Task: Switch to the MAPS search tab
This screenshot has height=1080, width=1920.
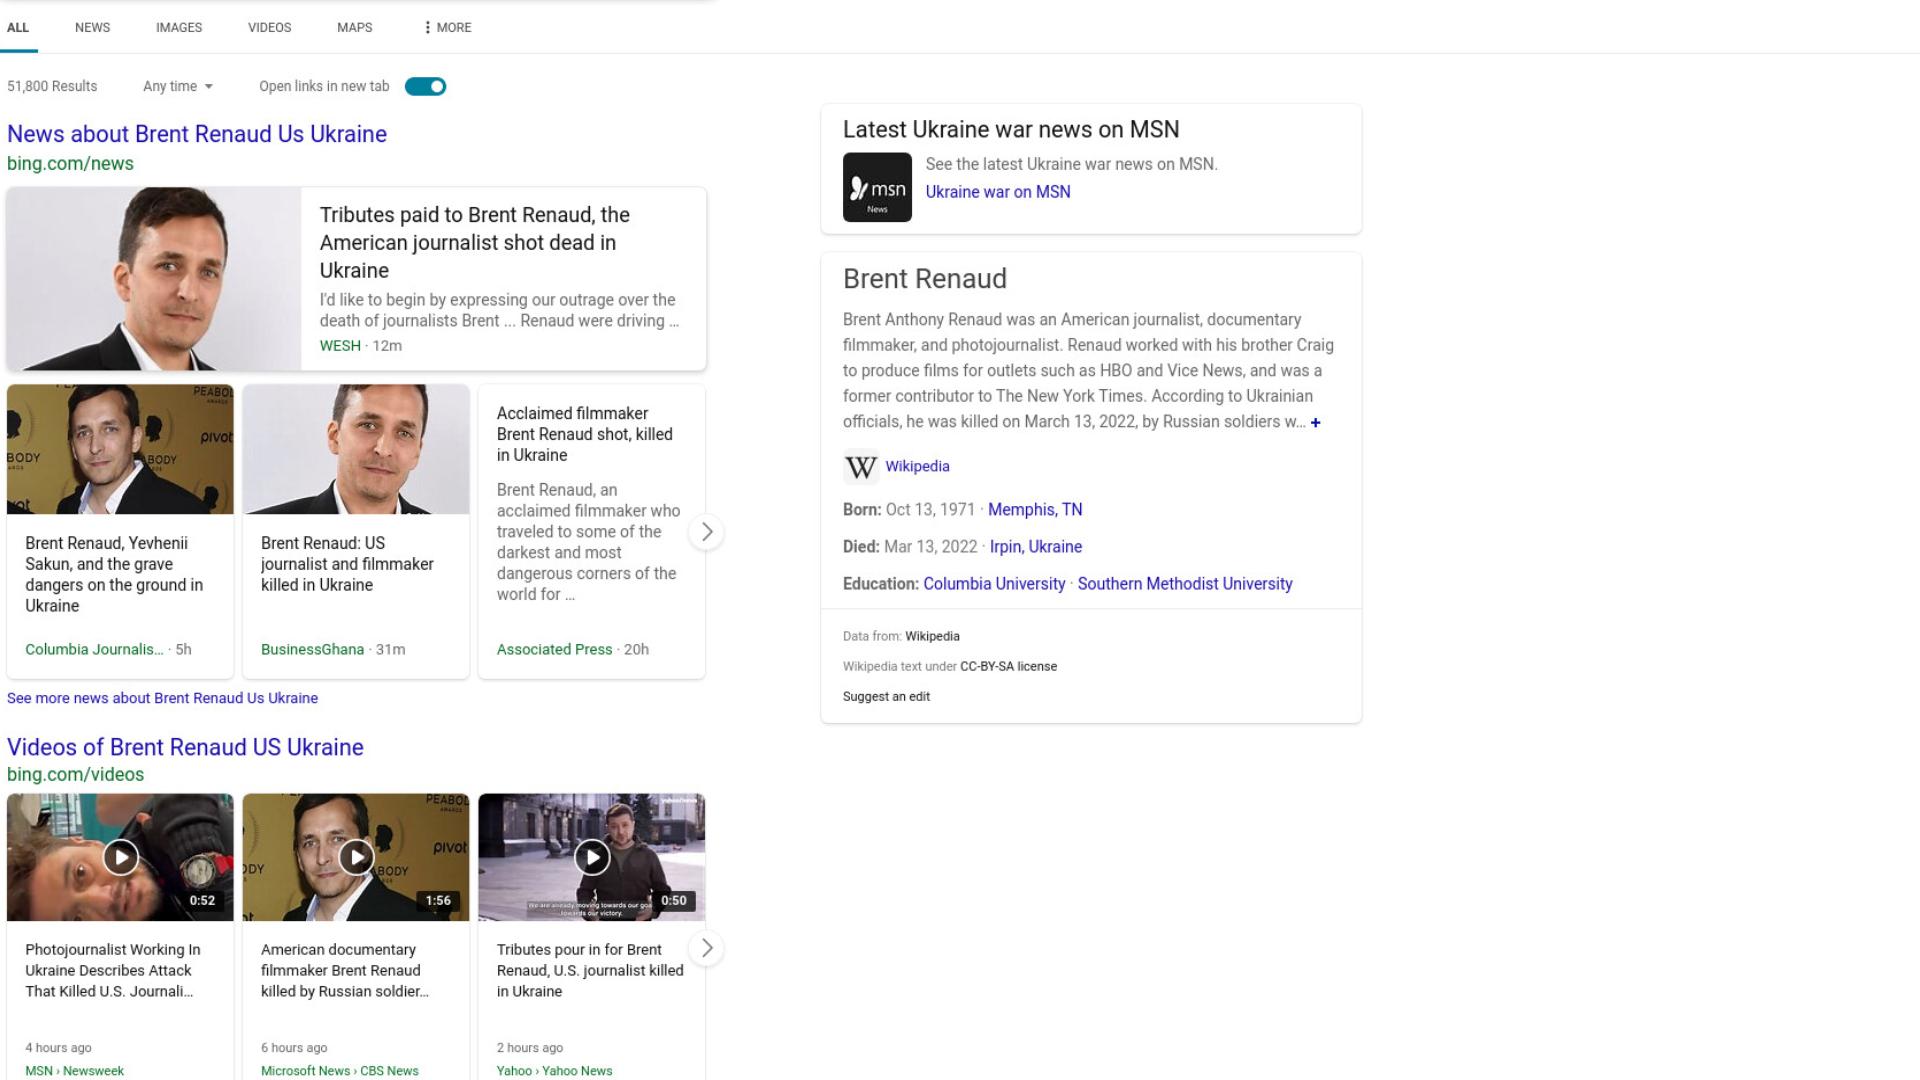Action: pos(355,27)
